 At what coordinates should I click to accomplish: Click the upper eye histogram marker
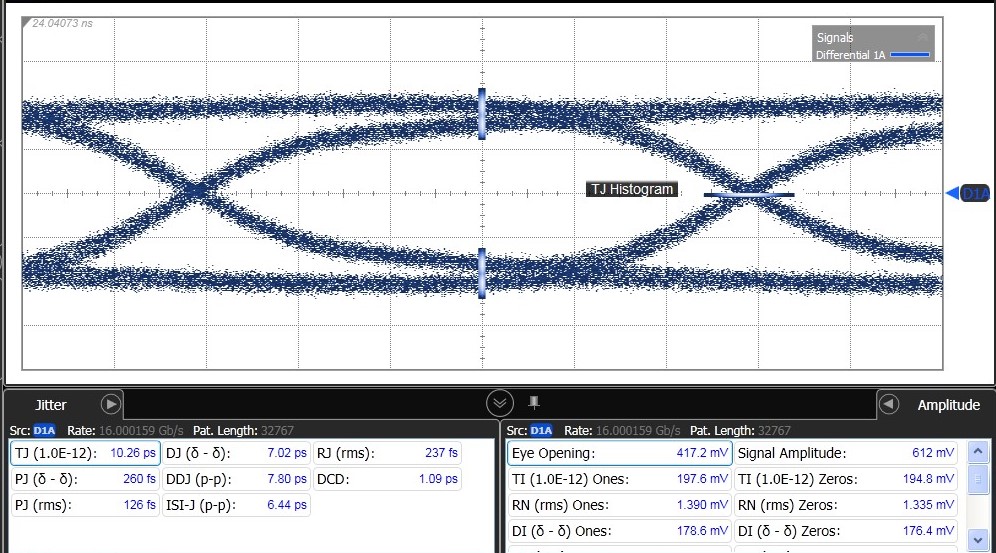pos(482,113)
